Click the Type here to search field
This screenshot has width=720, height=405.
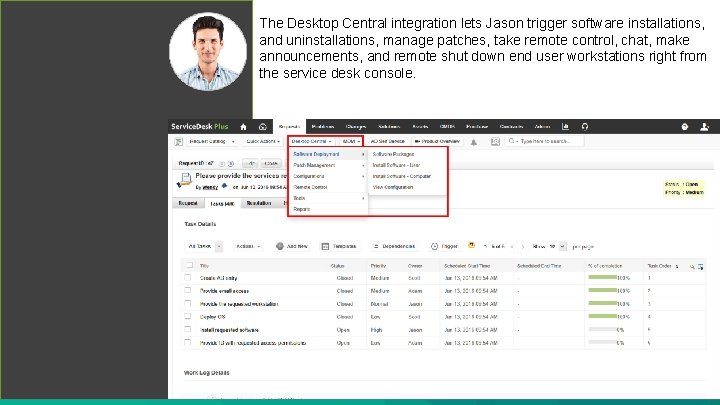(545, 141)
